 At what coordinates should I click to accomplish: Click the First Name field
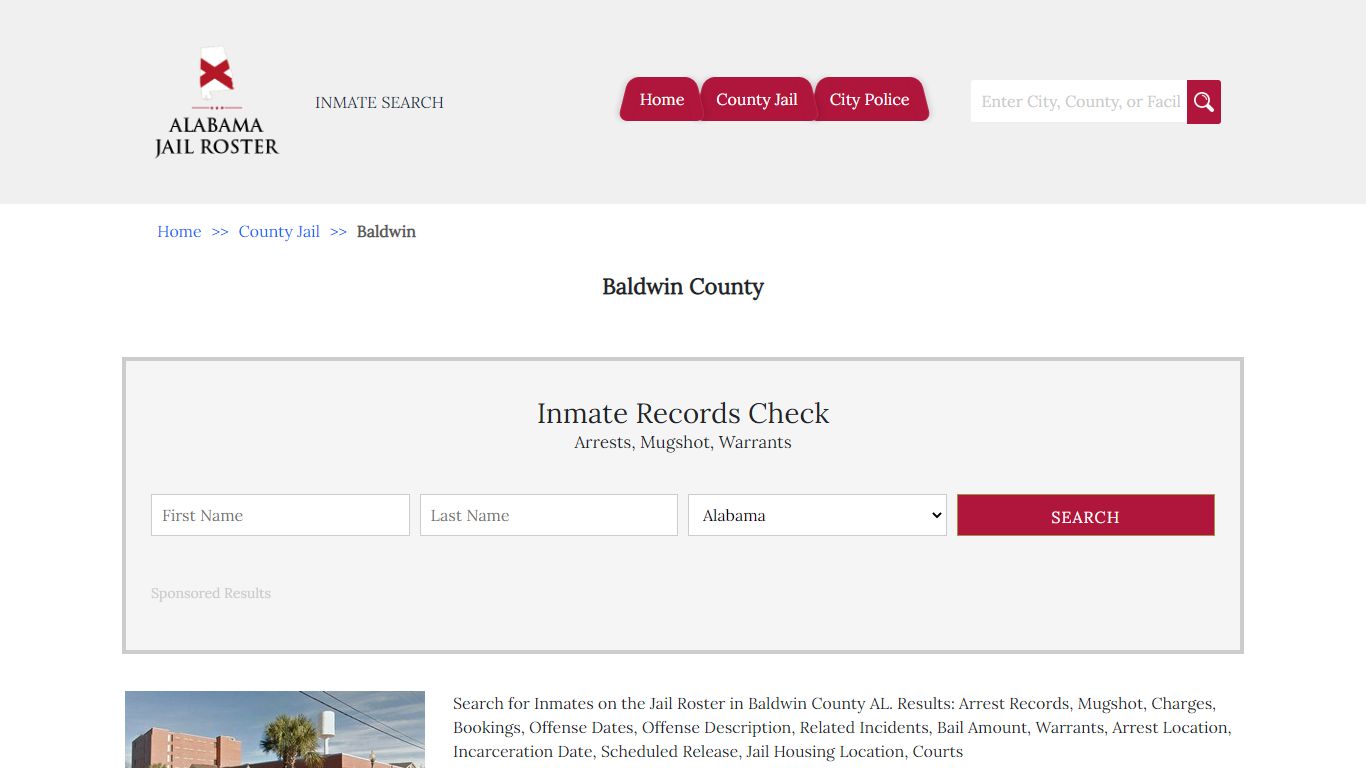(280, 515)
